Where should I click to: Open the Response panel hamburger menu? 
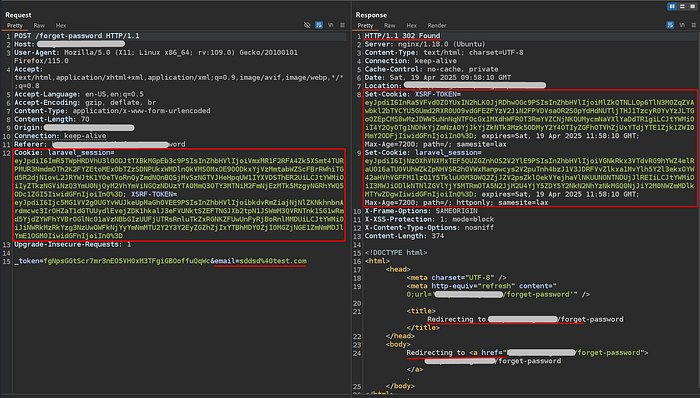[694, 25]
